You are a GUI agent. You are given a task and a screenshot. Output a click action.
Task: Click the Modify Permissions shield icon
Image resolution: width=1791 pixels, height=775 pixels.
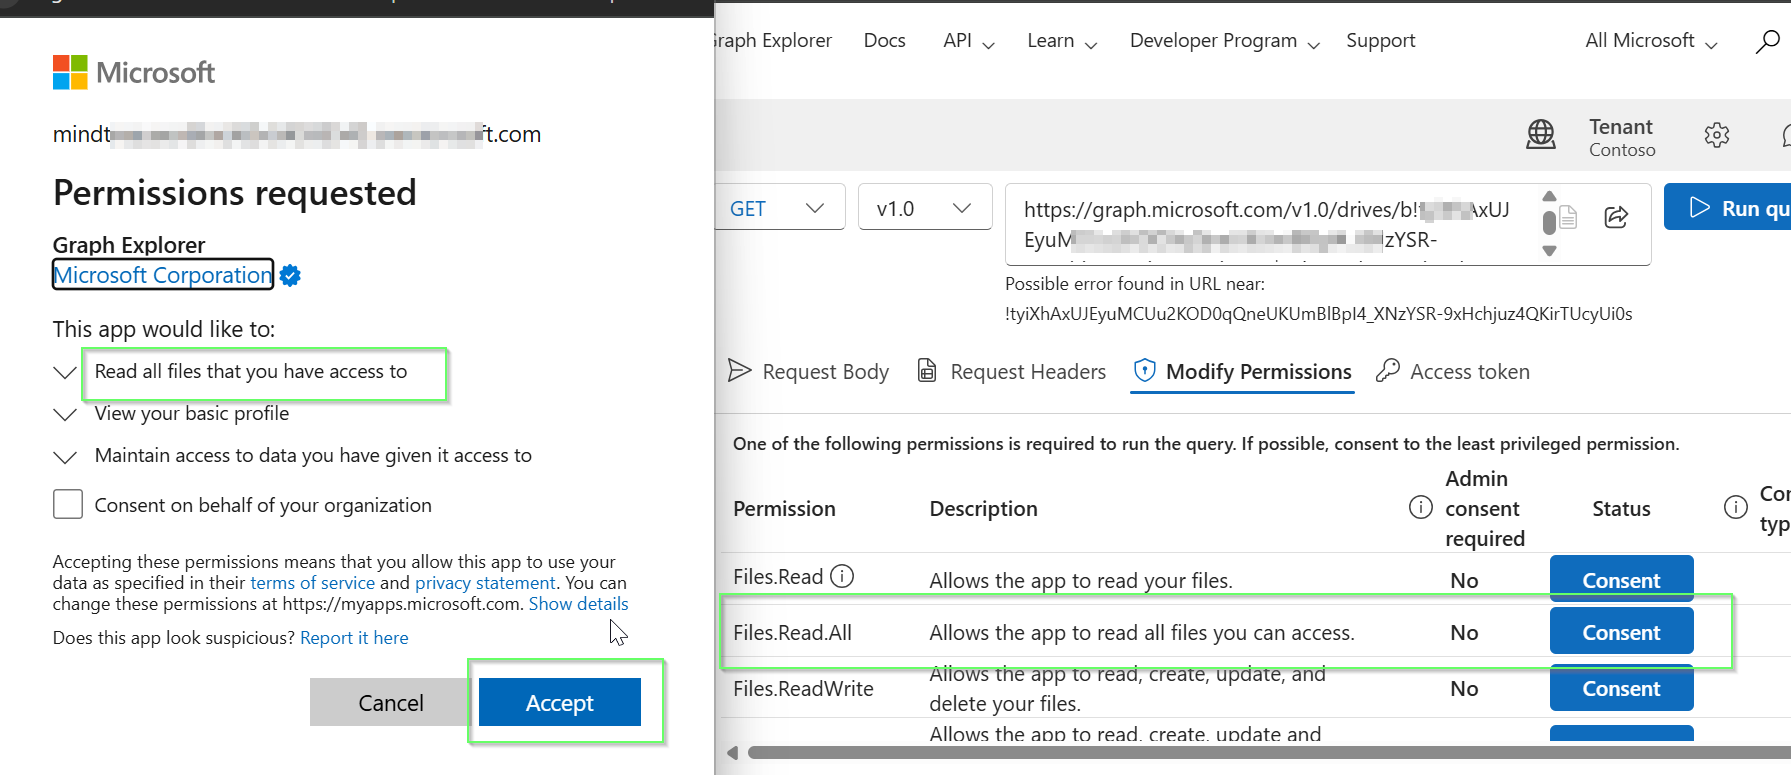coord(1144,371)
